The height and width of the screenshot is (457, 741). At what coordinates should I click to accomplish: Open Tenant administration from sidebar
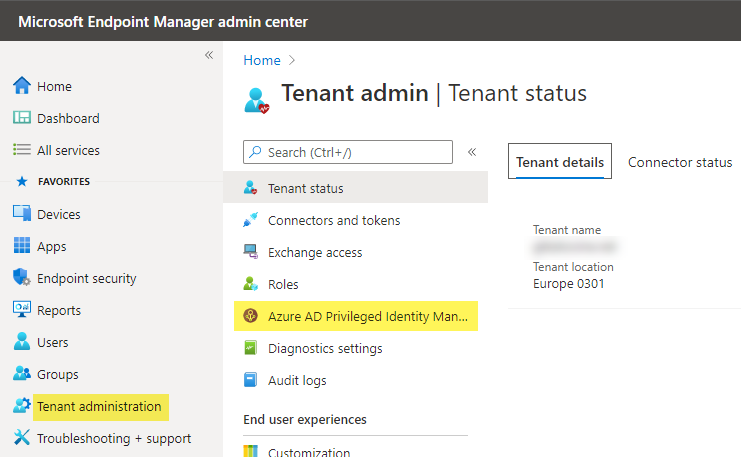[99, 406]
